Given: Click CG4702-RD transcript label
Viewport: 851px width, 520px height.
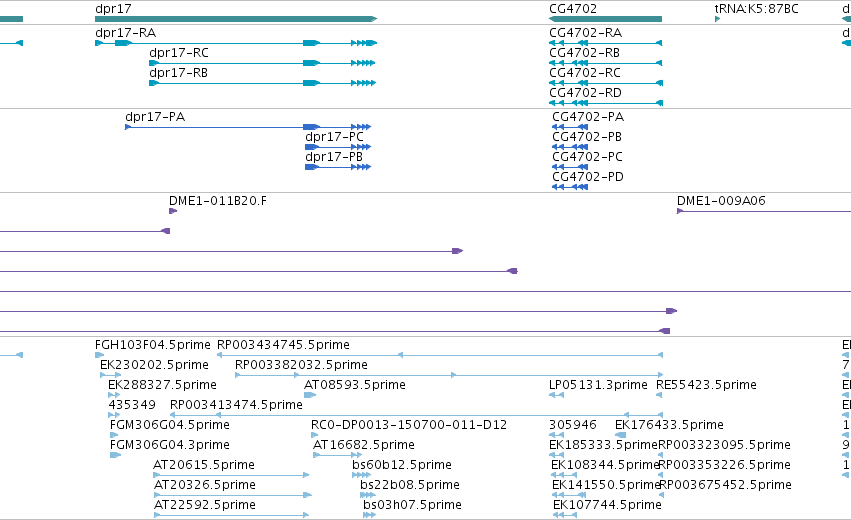Looking at the screenshot, I should [x=585, y=93].
